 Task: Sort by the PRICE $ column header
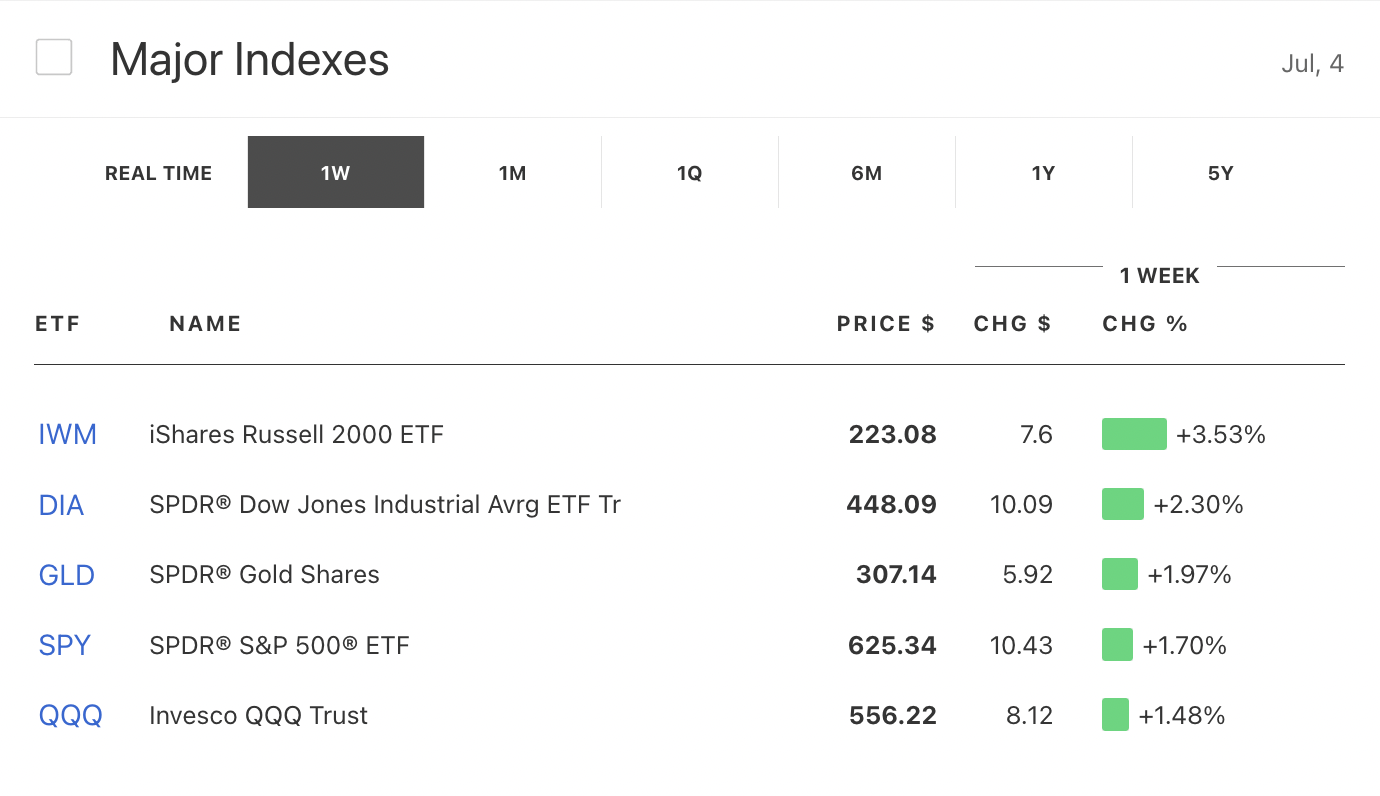(x=886, y=324)
